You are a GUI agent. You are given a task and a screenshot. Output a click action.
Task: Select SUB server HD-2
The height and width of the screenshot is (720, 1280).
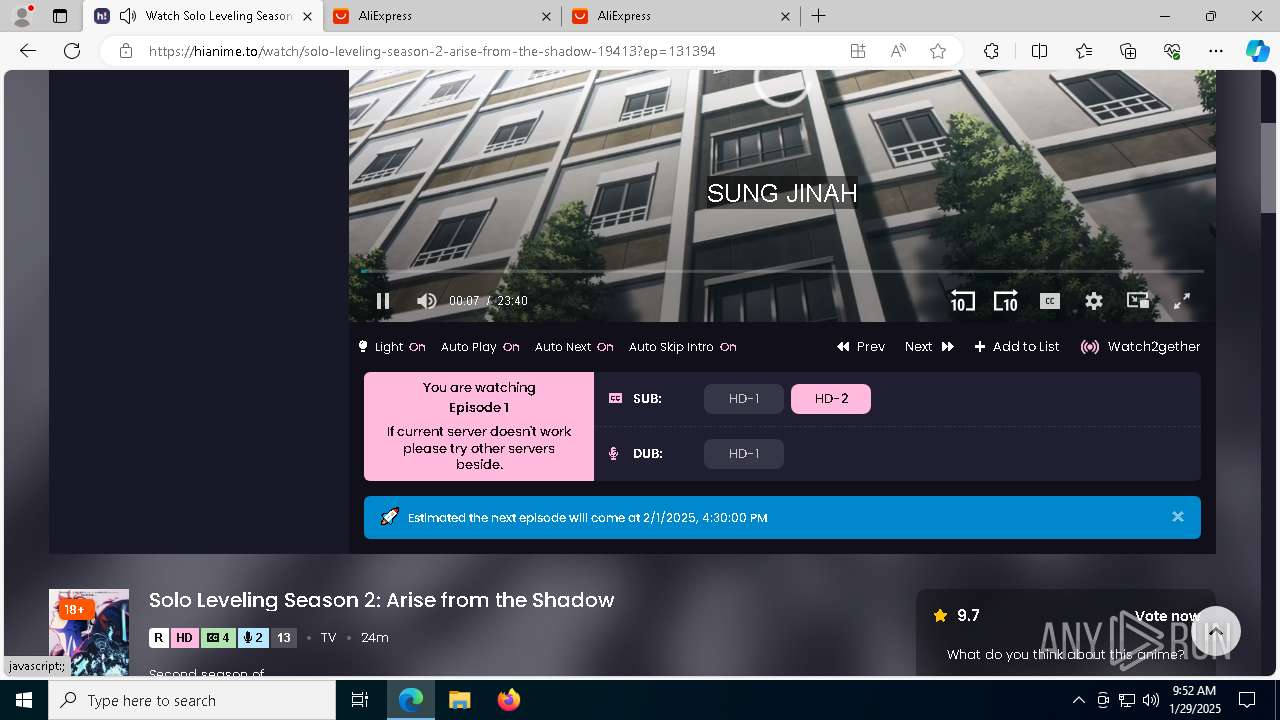[x=831, y=399]
